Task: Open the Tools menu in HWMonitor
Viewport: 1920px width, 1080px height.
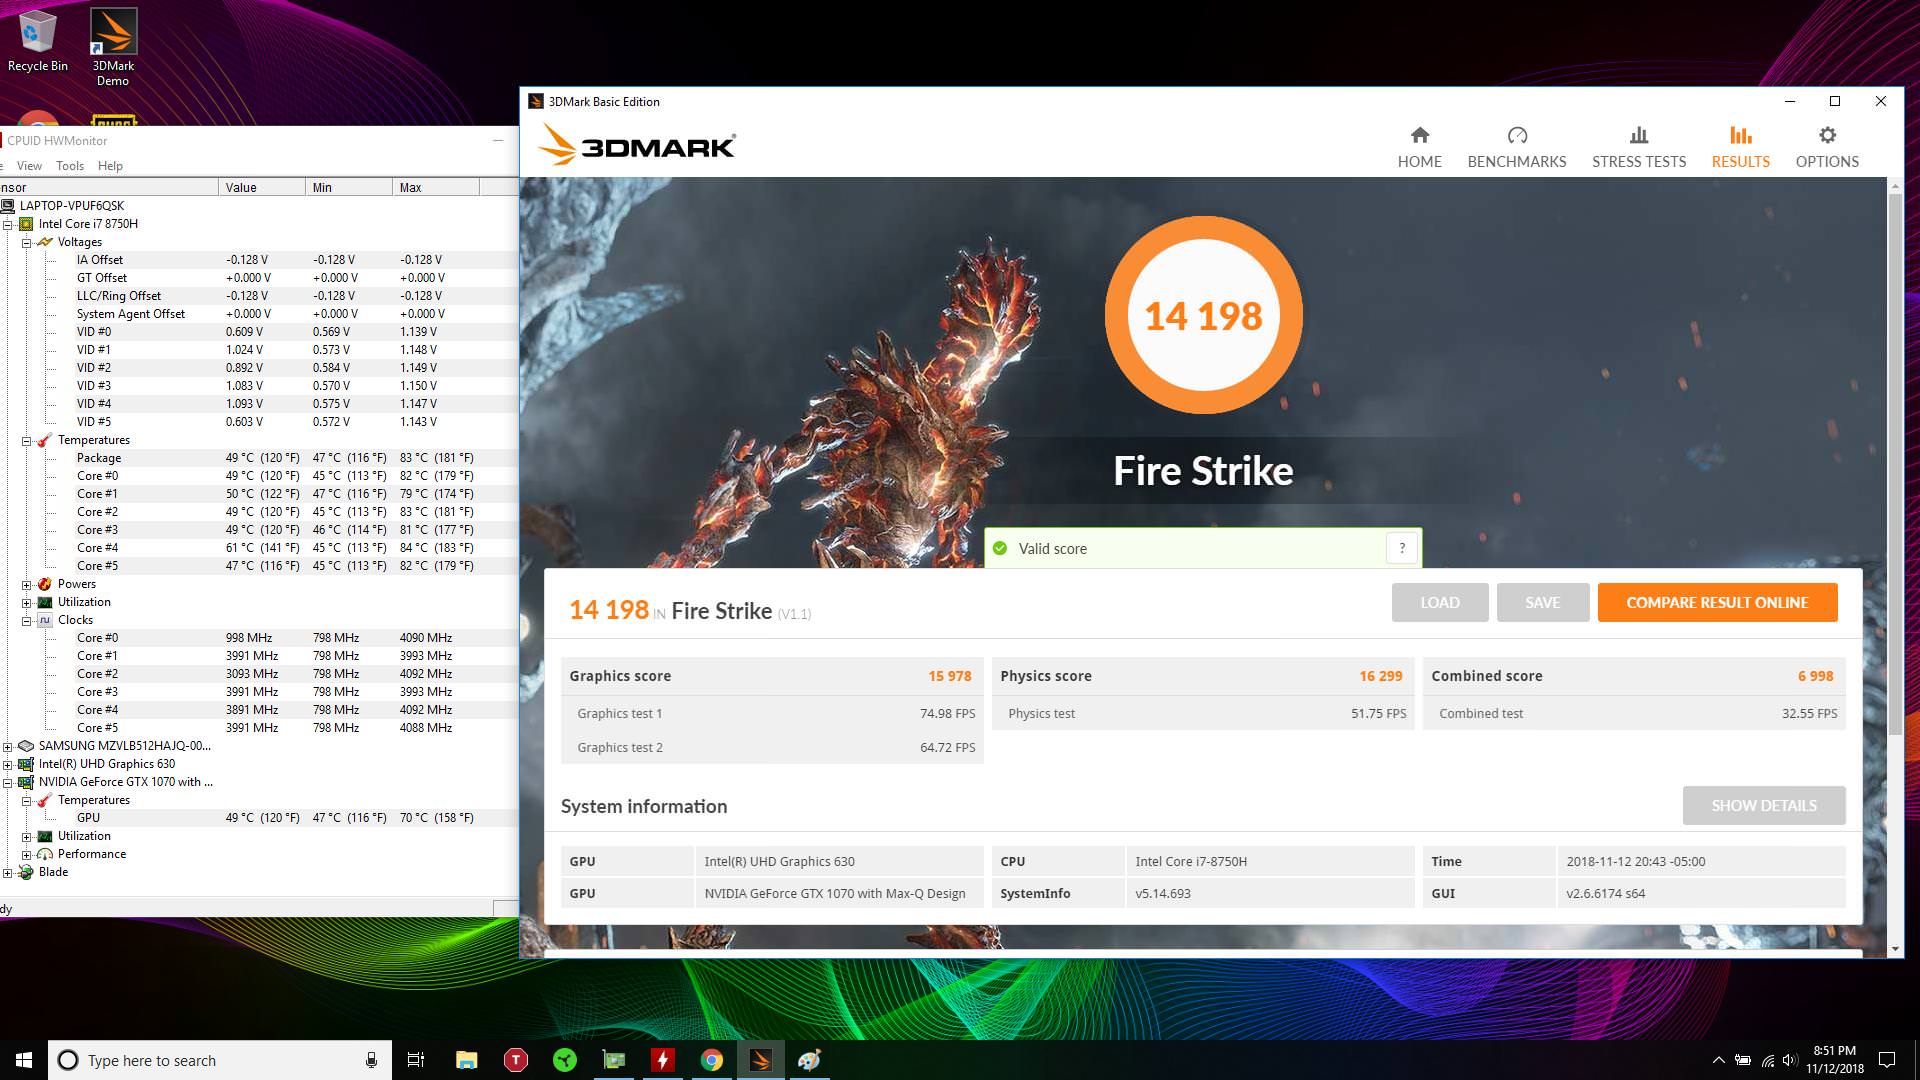Action: (x=69, y=166)
